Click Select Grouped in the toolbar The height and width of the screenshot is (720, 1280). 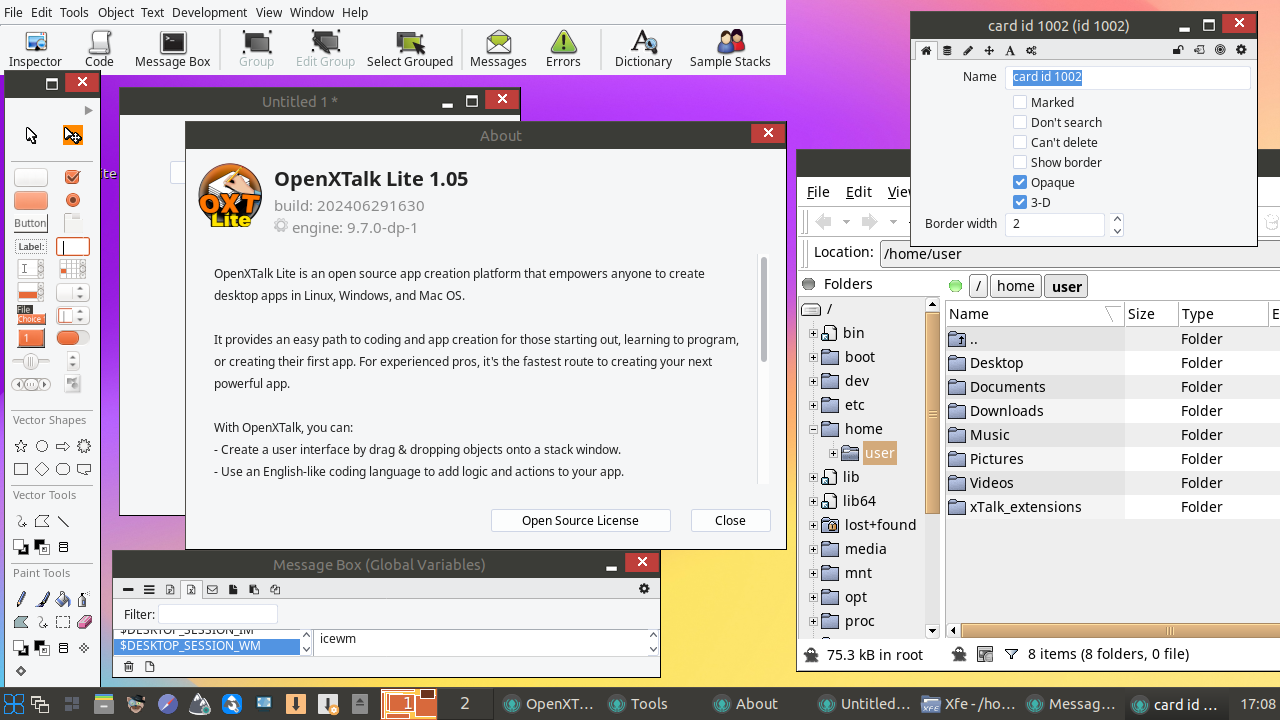point(410,49)
